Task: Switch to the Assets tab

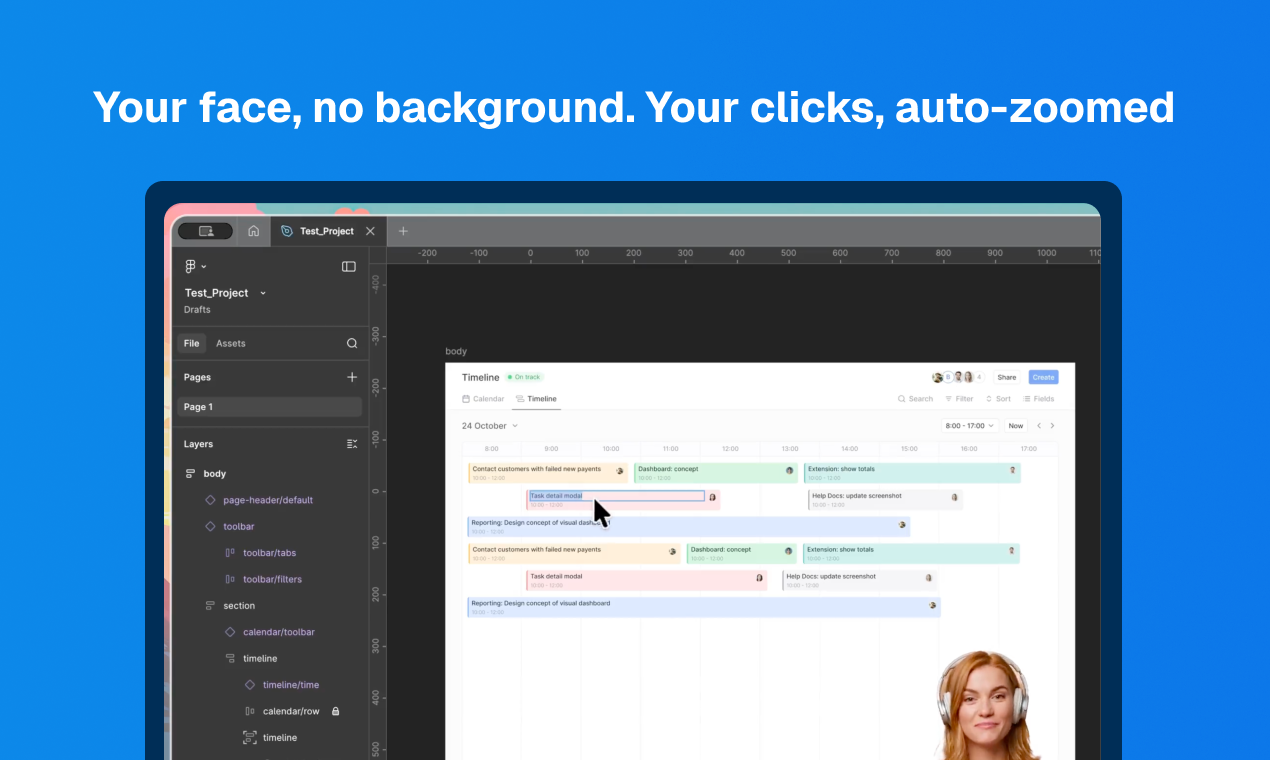Action: point(231,343)
